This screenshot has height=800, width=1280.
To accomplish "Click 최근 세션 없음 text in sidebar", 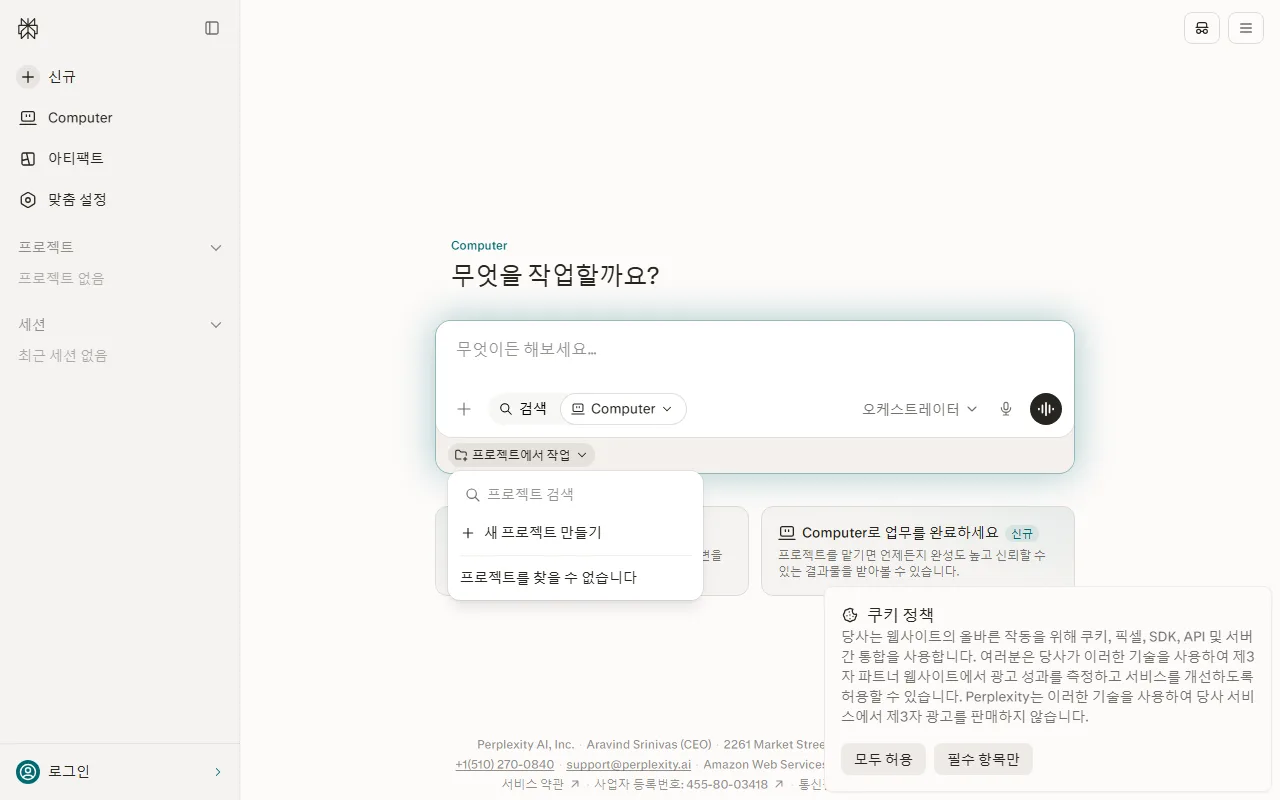I will [x=63, y=355].
